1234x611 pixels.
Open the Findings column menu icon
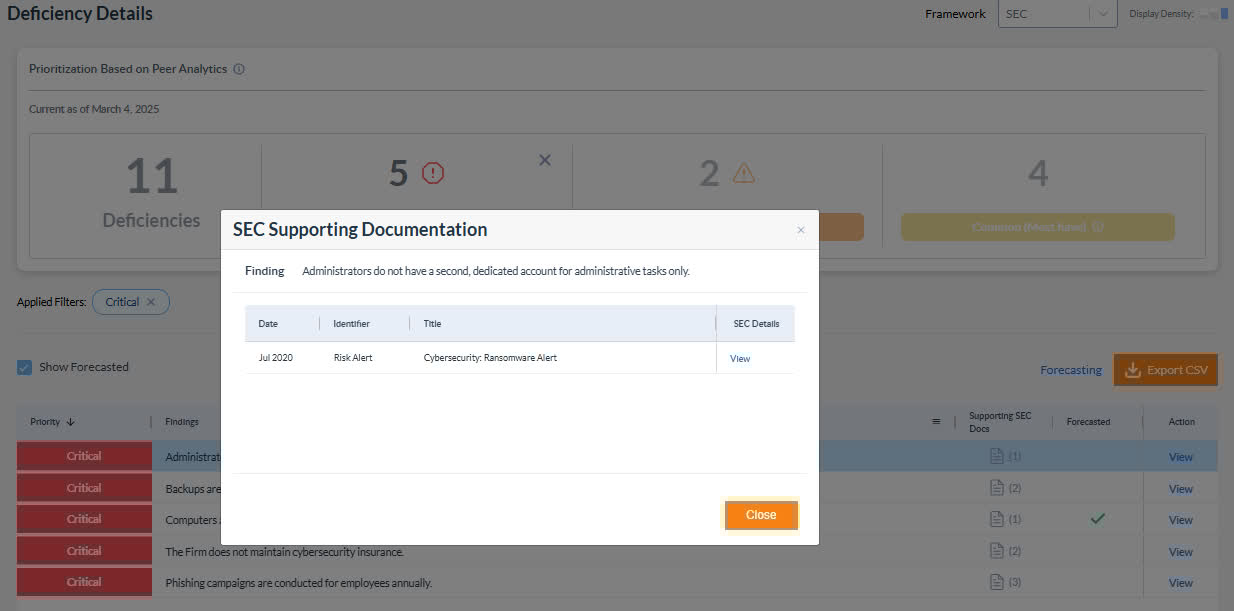936,422
